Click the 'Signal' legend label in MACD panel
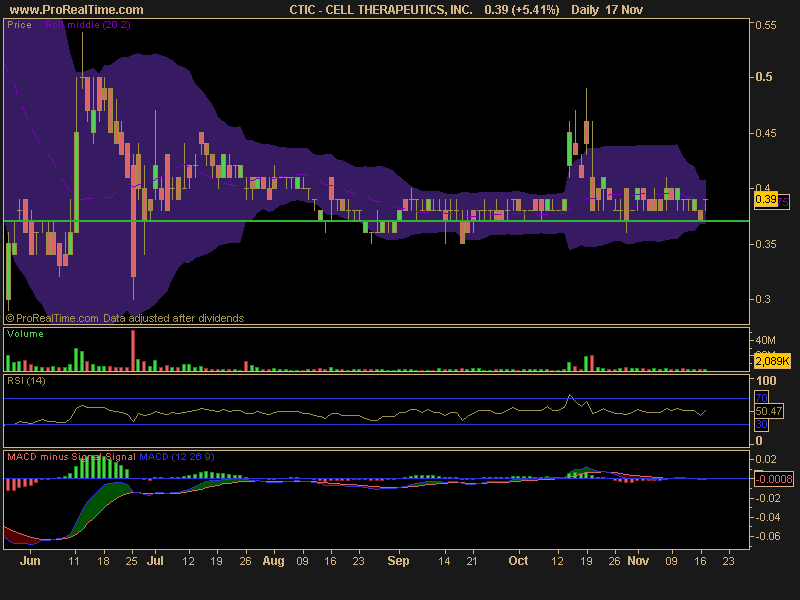 (120, 457)
